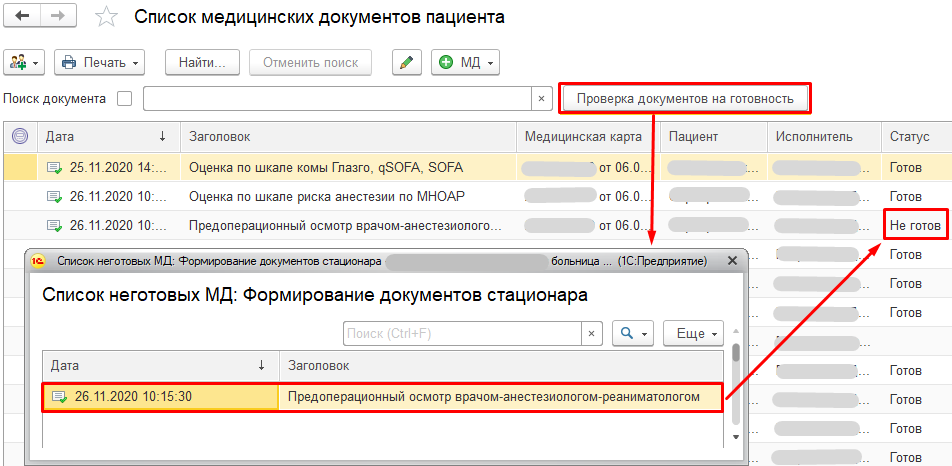
Task: Toggle the Поиск документа checkbox
Action: coord(125,98)
